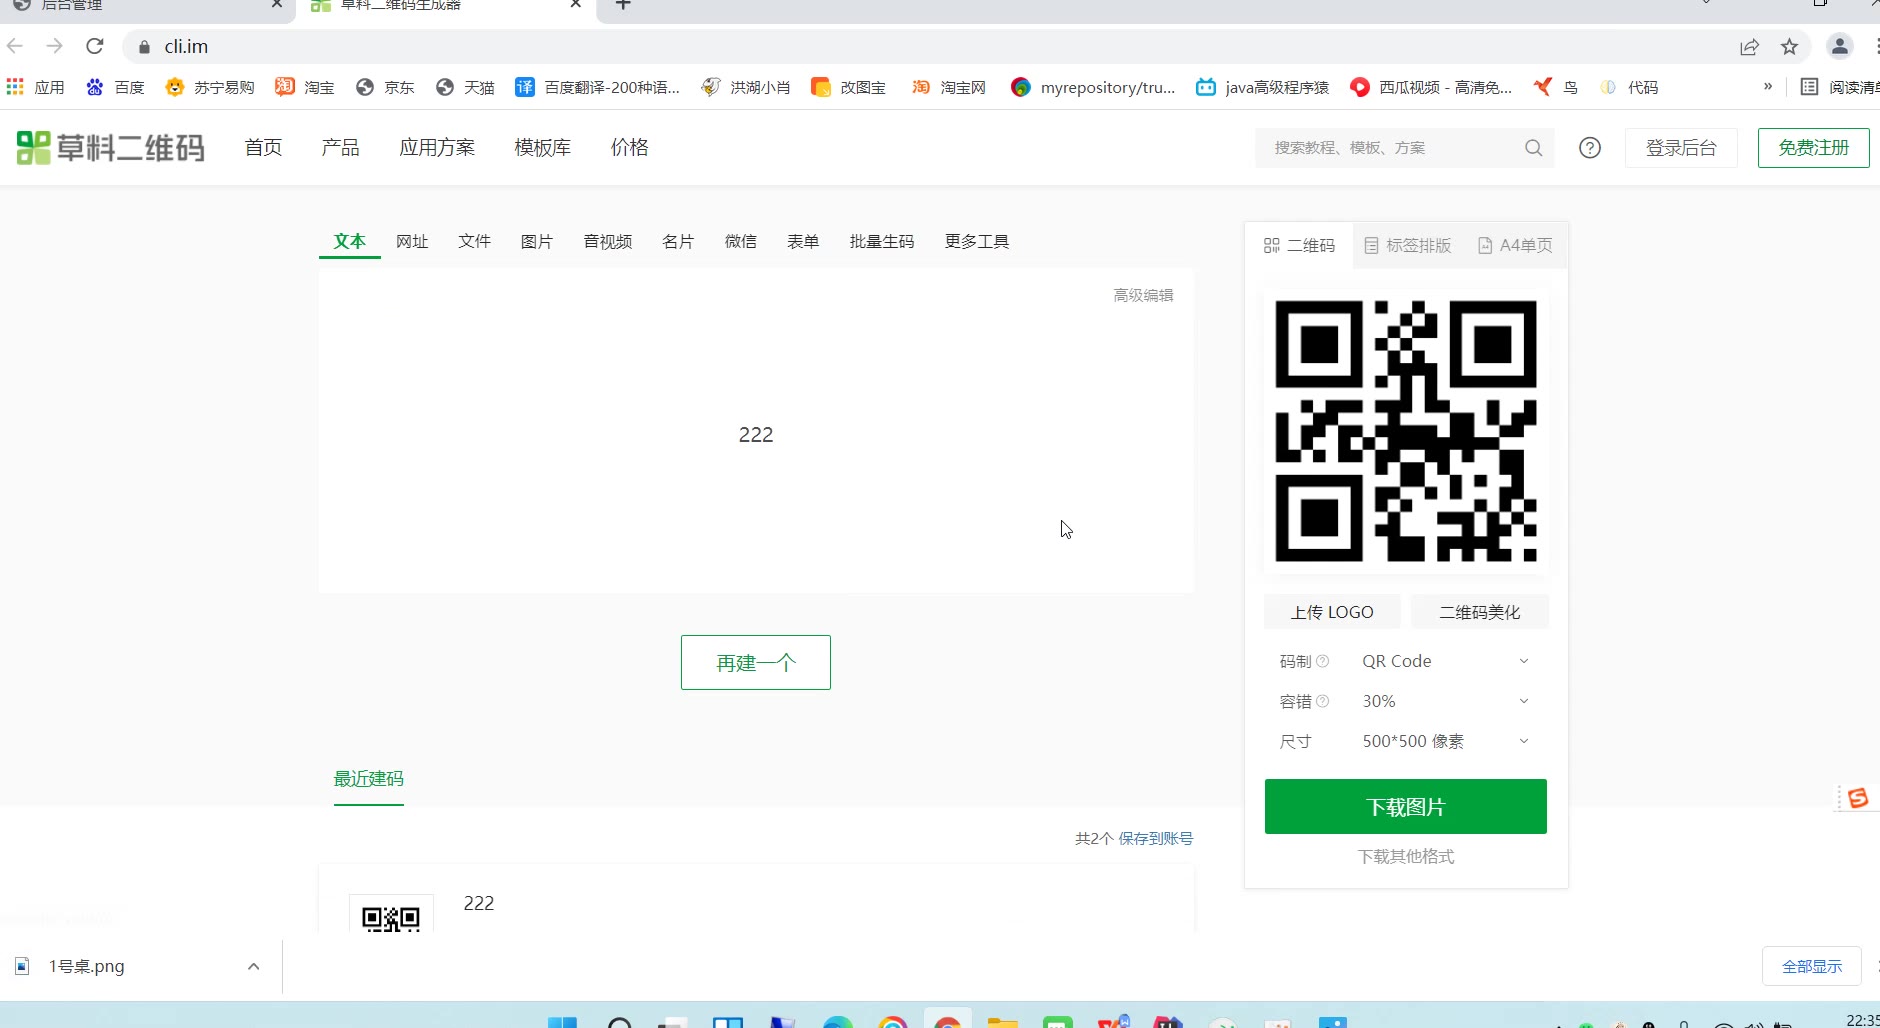Screen dimensions: 1880x1028
Task: Expand the 1号桌.png download options arrow
Action: coord(254,966)
